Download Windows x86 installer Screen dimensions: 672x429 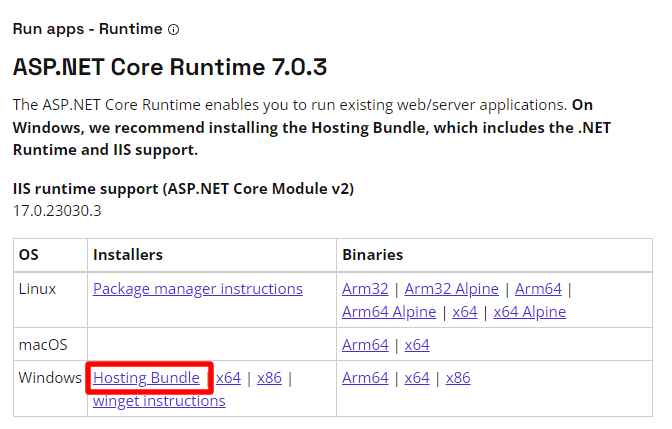(x=269, y=378)
